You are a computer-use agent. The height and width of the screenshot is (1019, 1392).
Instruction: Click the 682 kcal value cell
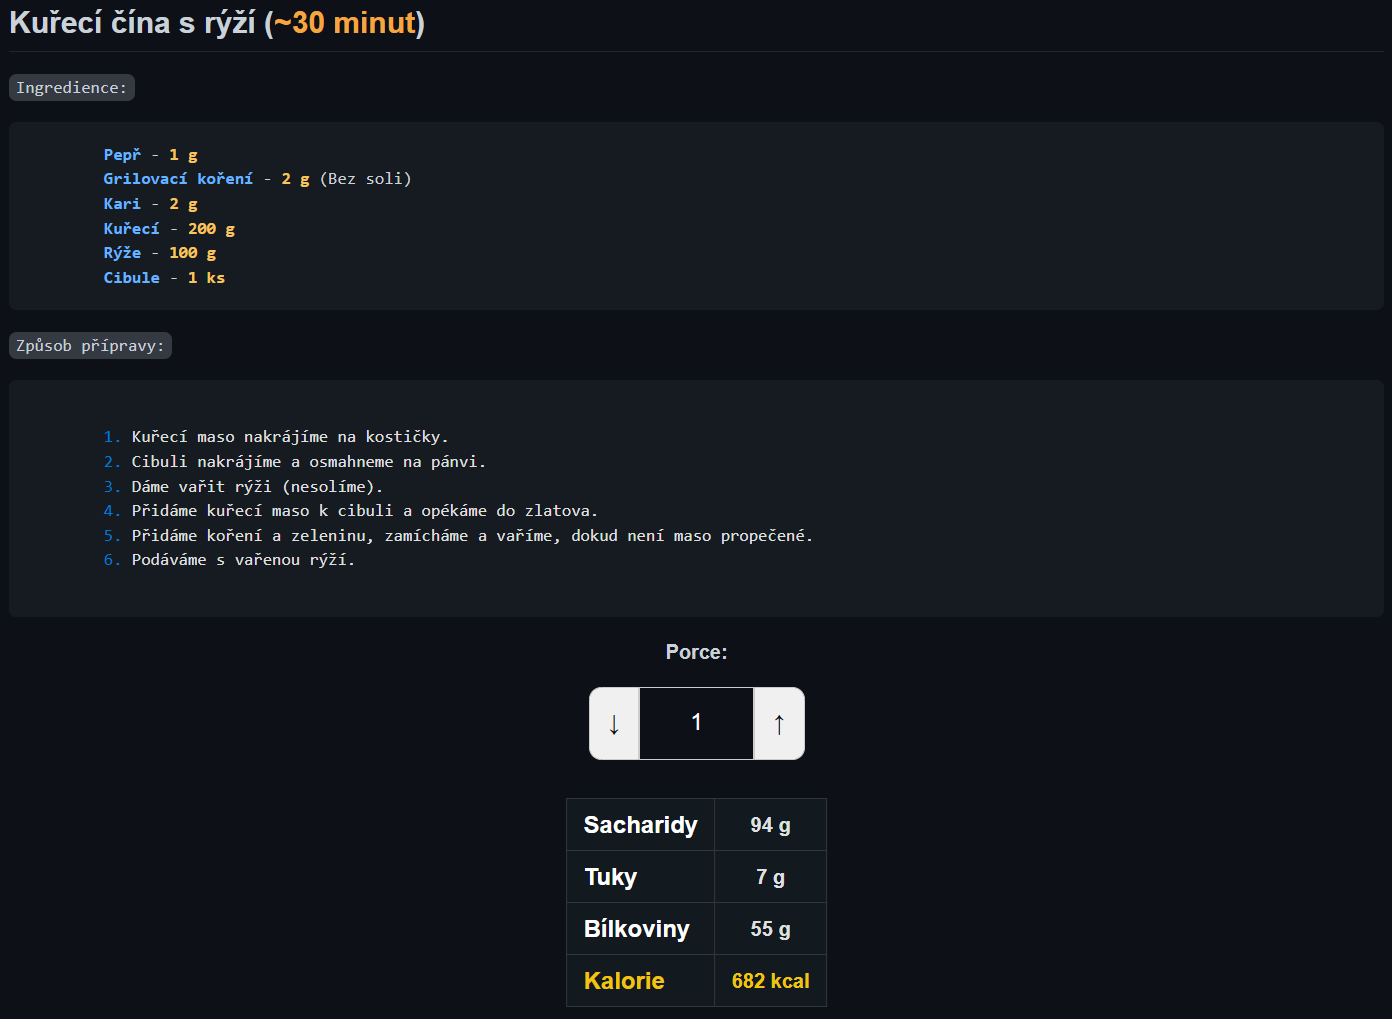[770, 981]
